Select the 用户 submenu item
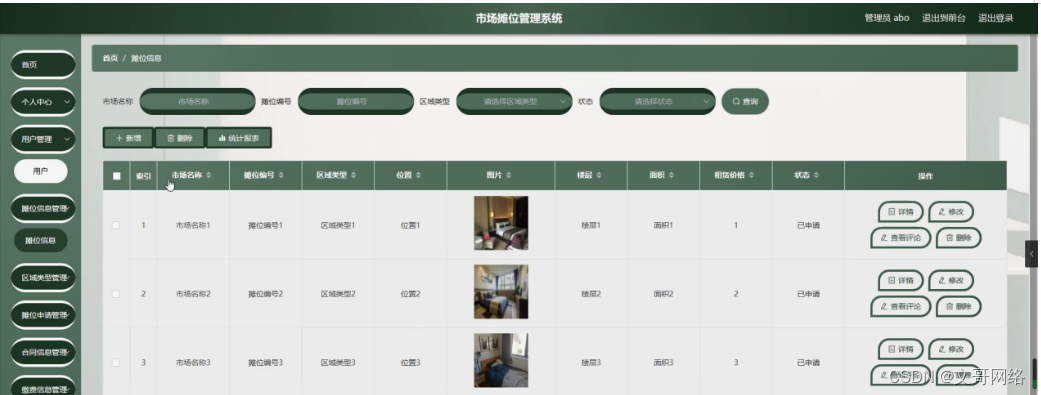The width and height of the screenshot is (1041, 395). tap(40, 171)
